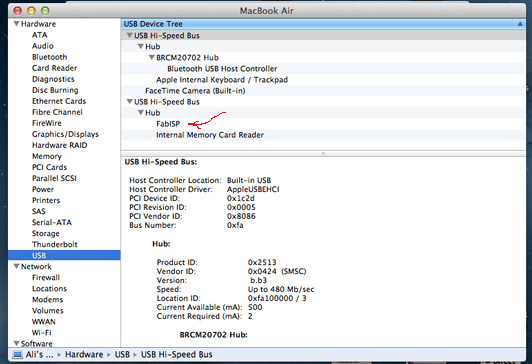The height and width of the screenshot is (364, 532).
Task: Click USB Hi-Speed Bus in path bar
Action: [x=176, y=355]
